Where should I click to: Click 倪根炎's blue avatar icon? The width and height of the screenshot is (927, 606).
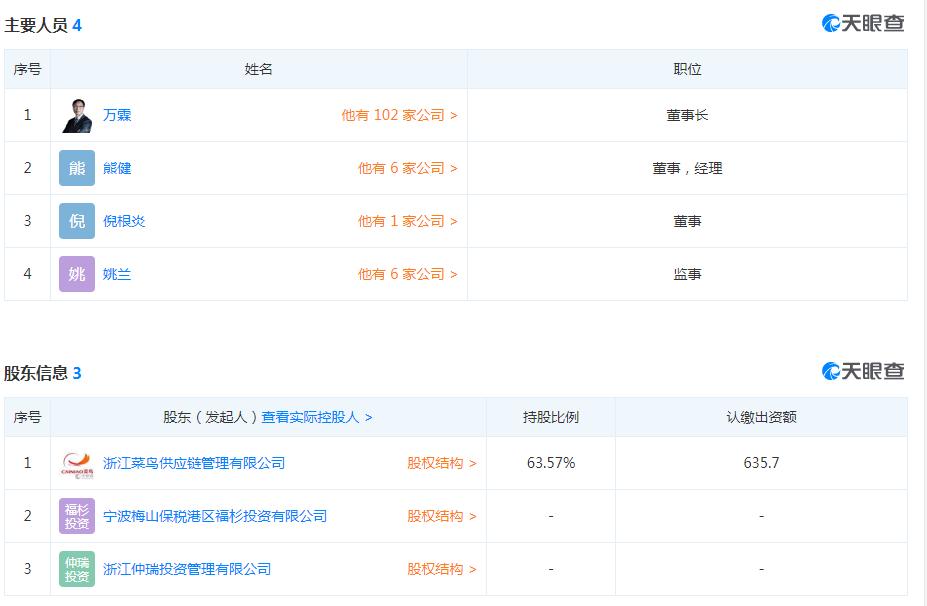pyautogui.click(x=76, y=221)
